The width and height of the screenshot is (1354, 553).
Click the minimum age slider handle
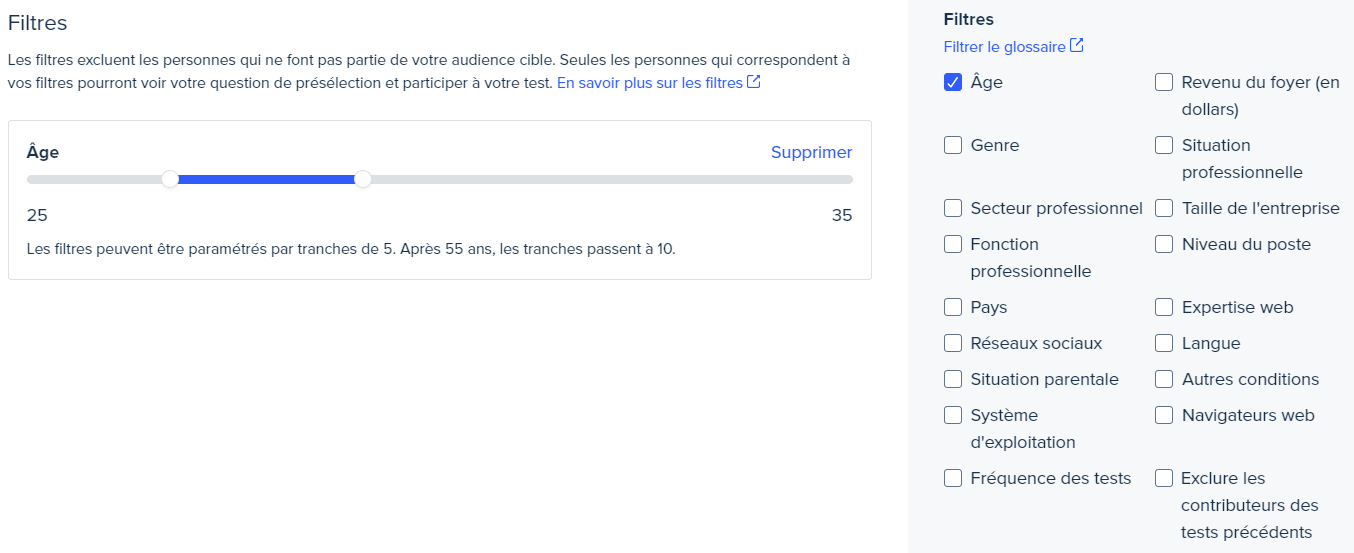[x=170, y=179]
